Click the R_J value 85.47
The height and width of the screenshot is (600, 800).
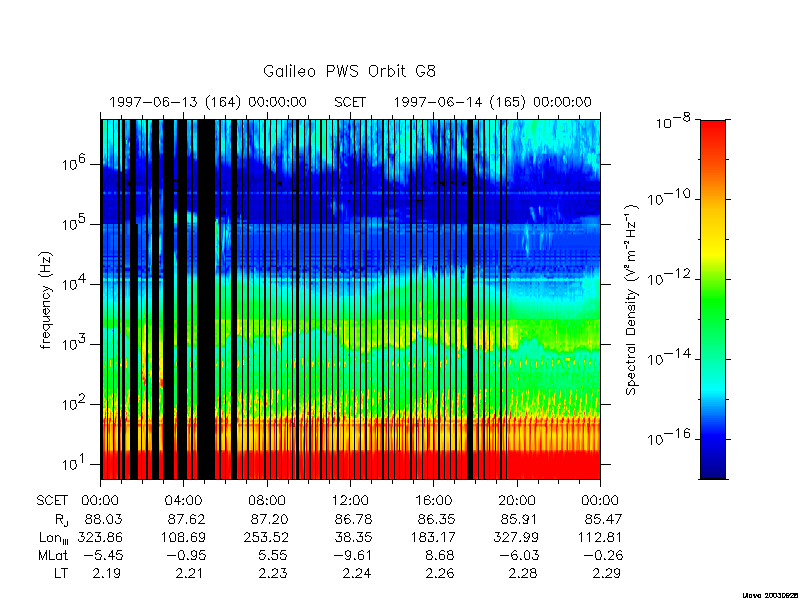click(x=603, y=519)
